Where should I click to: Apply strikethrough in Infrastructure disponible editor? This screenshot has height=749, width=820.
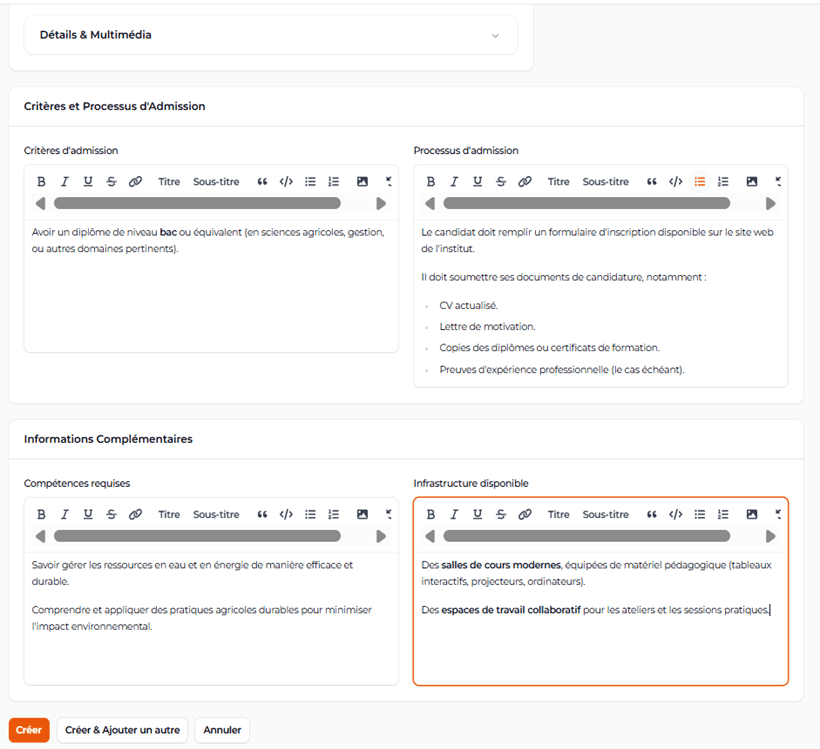pos(501,515)
